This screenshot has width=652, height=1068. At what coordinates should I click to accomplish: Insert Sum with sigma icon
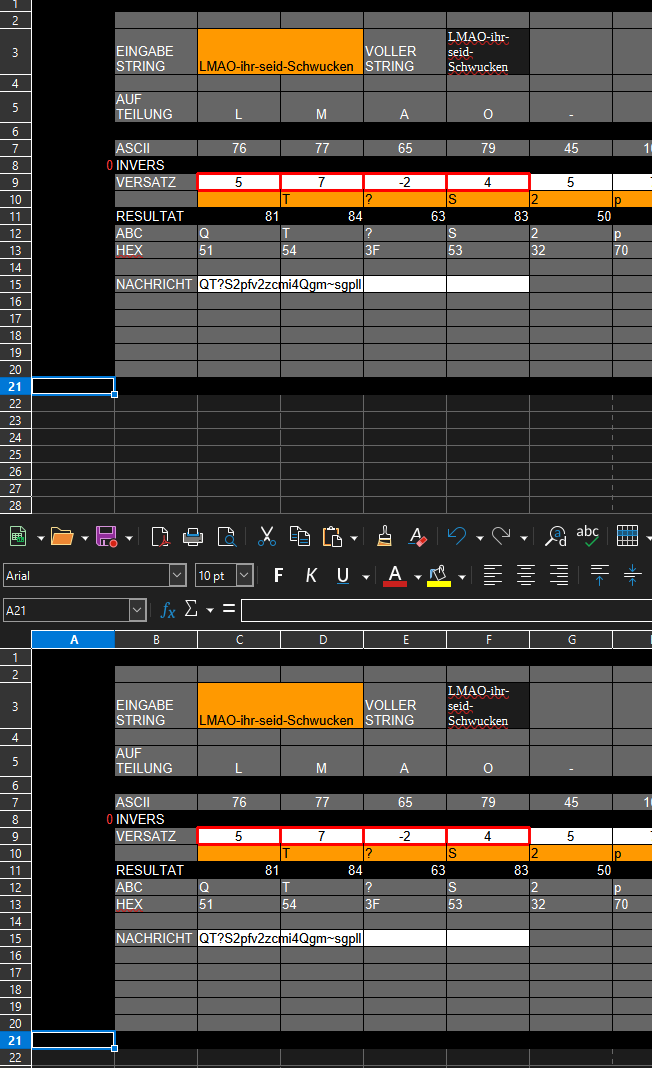coord(191,608)
